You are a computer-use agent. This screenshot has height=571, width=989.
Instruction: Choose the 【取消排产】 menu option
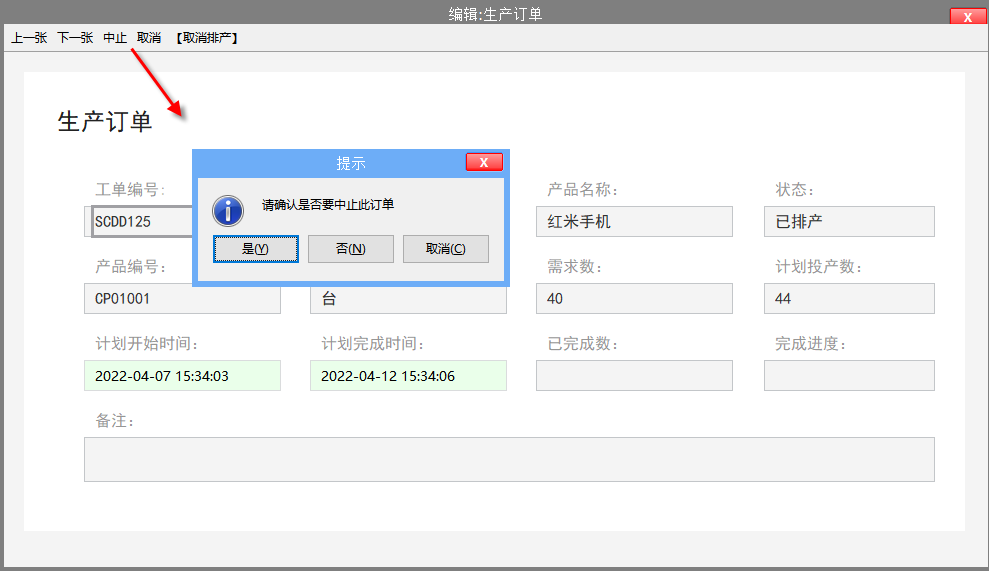click(x=206, y=38)
